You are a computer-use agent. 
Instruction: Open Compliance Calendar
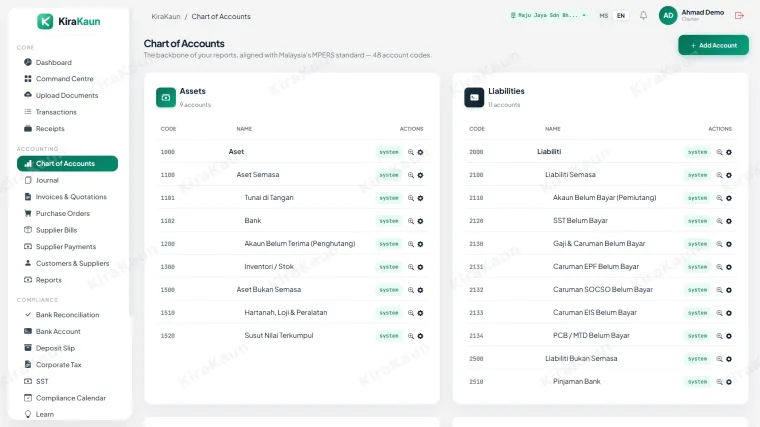pyautogui.click(x=64, y=398)
